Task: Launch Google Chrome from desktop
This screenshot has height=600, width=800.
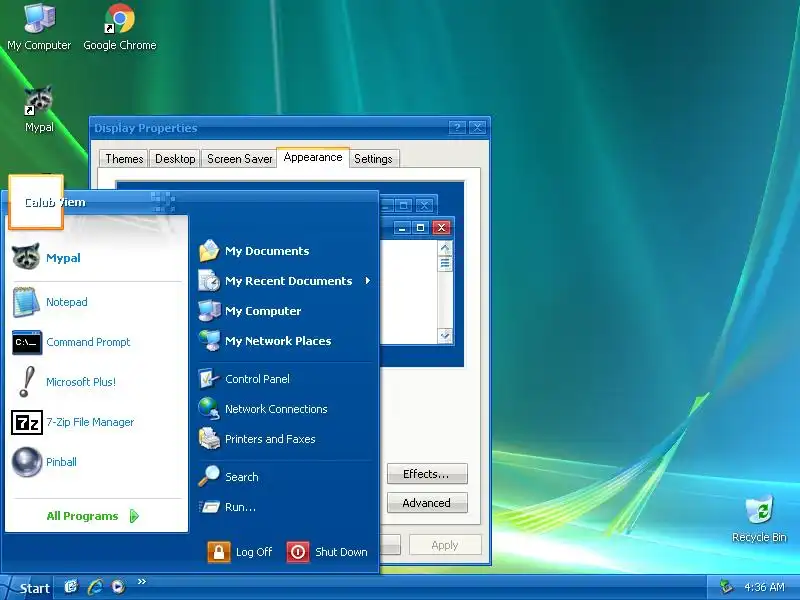Action: click(120, 27)
